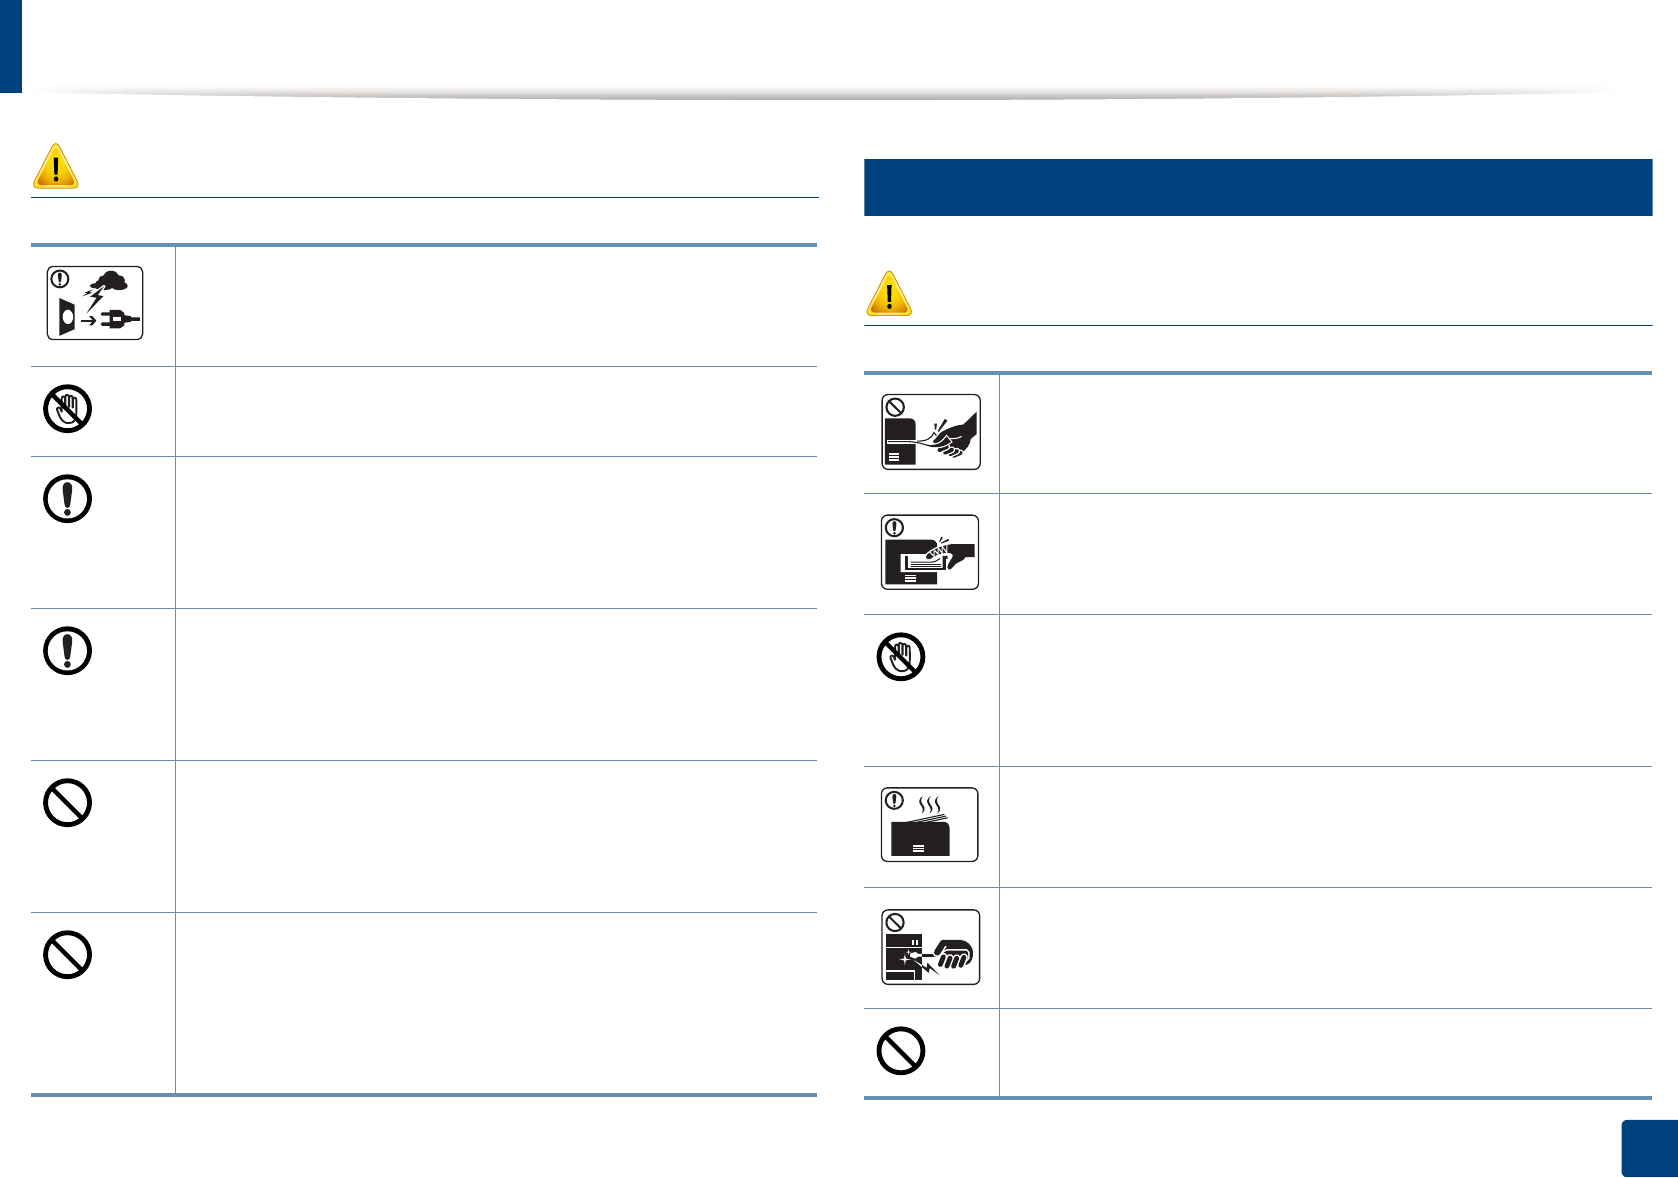Click the blue chapter tab at top-left edge
The image size is (1678, 1178).
pos(10,46)
